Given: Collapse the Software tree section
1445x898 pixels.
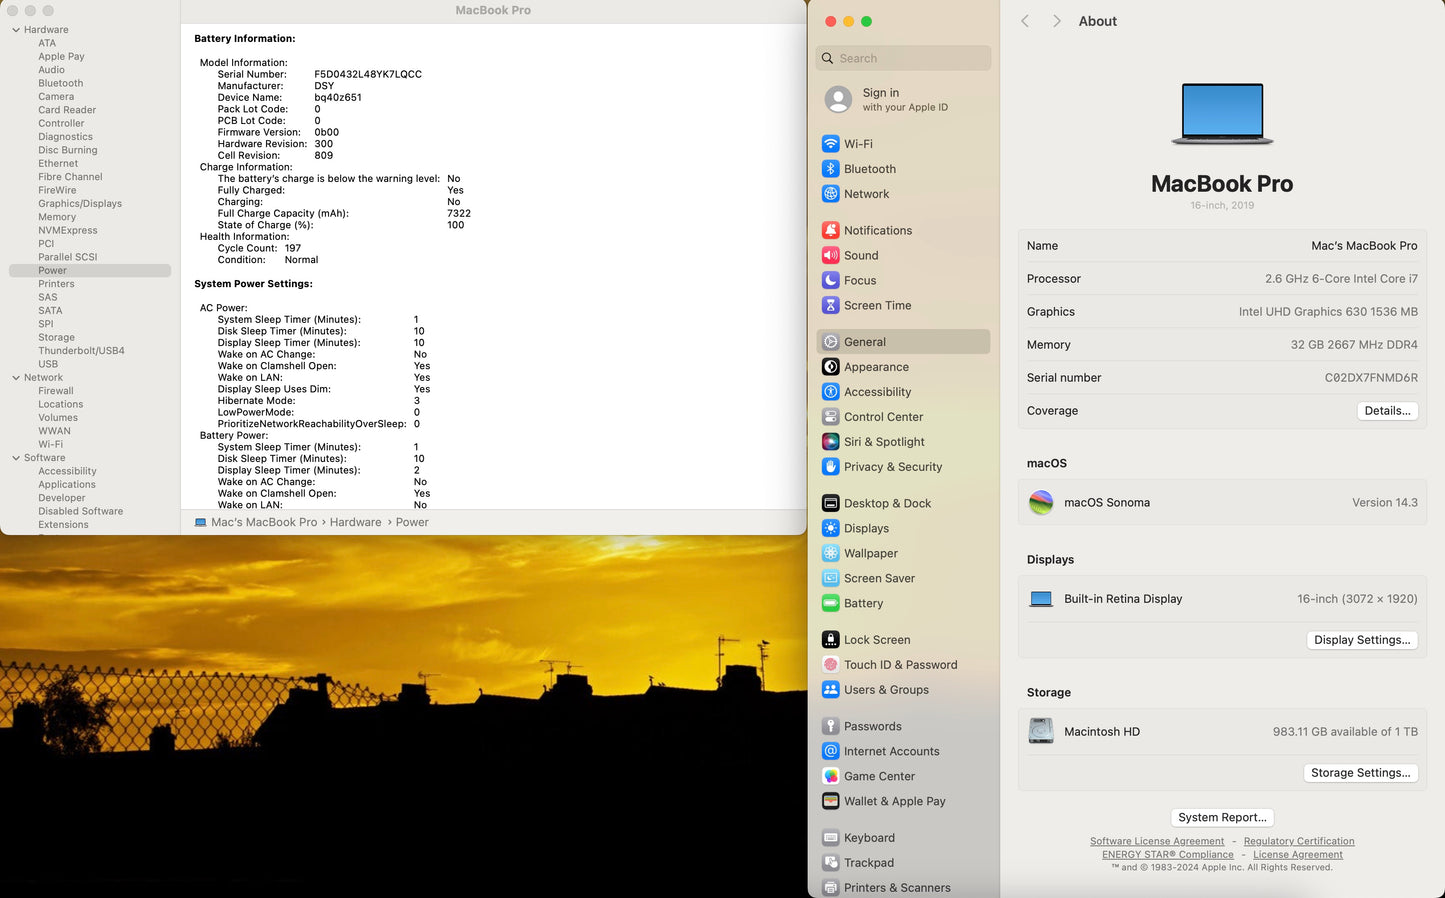Looking at the screenshot, I should tap(16, 458).
